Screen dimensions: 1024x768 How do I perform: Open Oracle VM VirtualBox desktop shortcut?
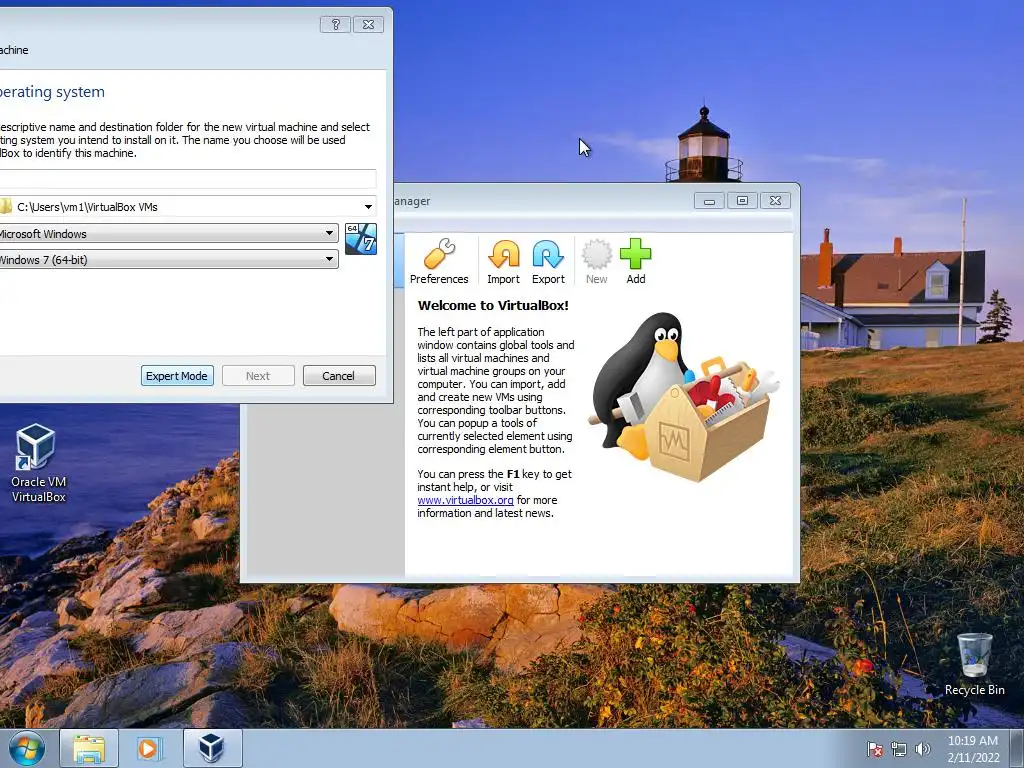click(x=38, y=463)
